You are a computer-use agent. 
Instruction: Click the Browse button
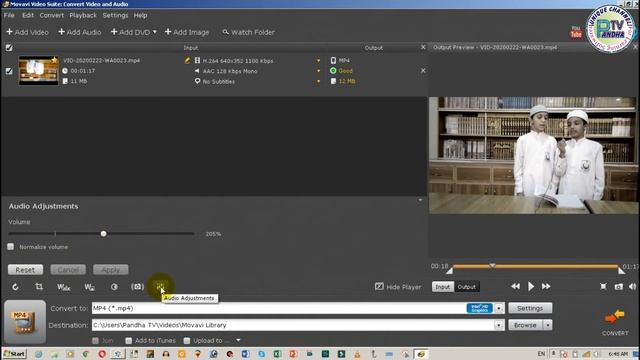[525, 325]
